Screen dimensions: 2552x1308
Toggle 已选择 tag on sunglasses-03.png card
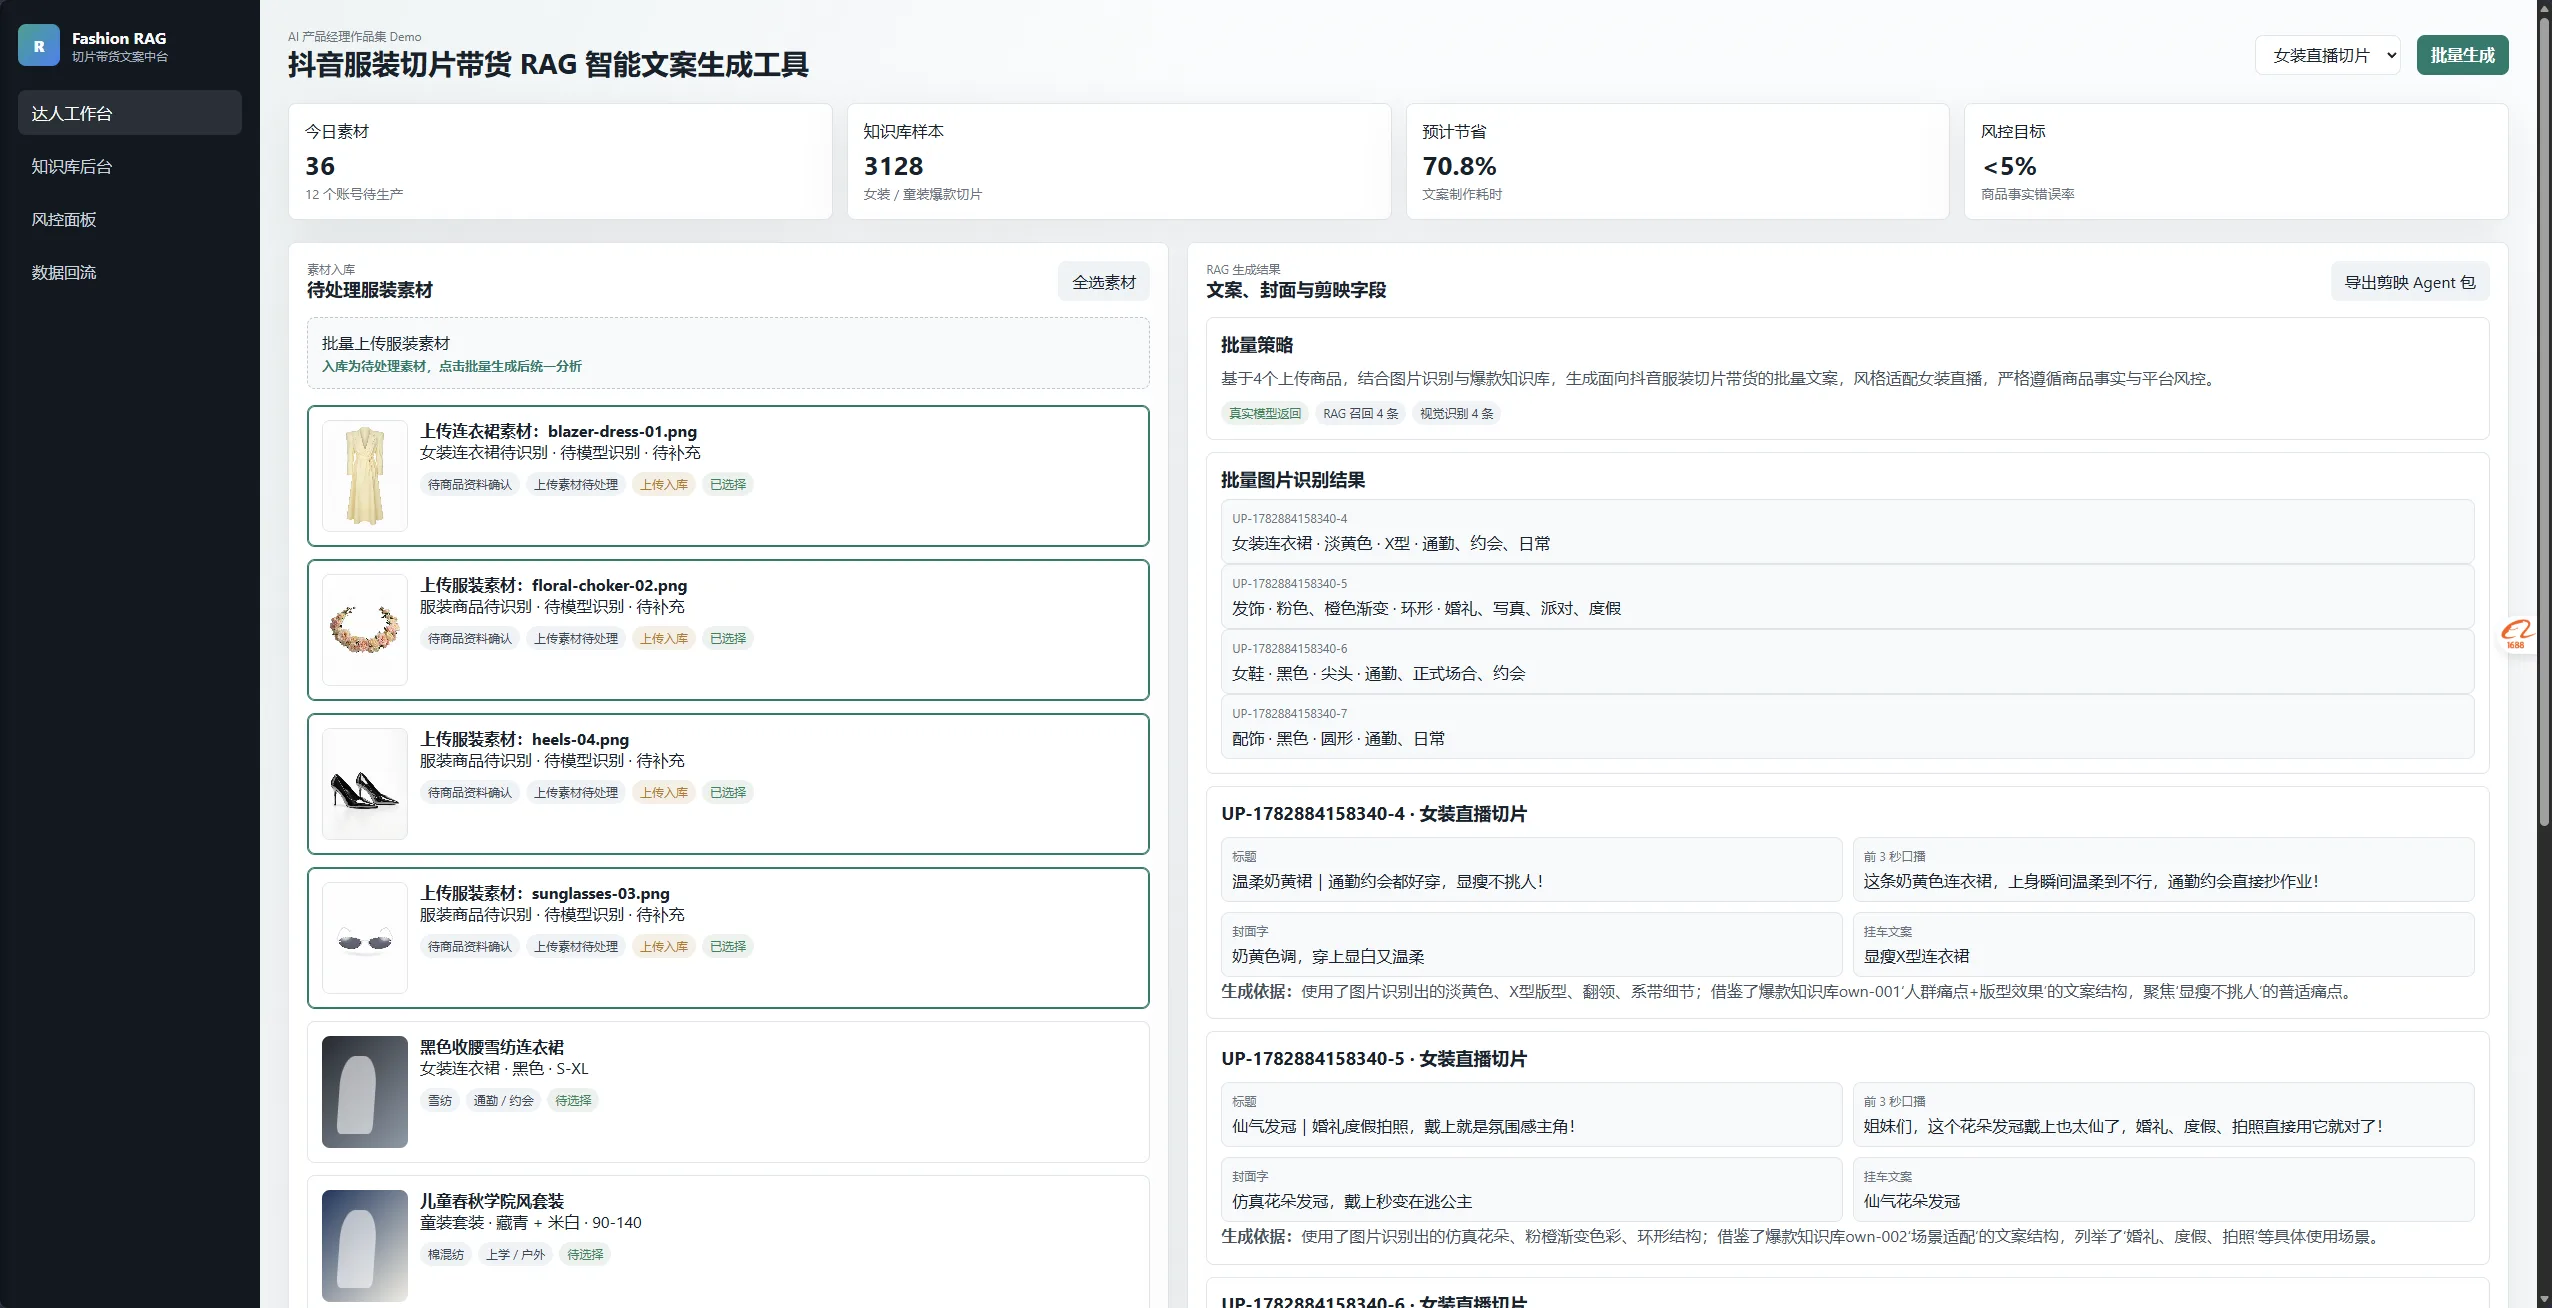728,946
